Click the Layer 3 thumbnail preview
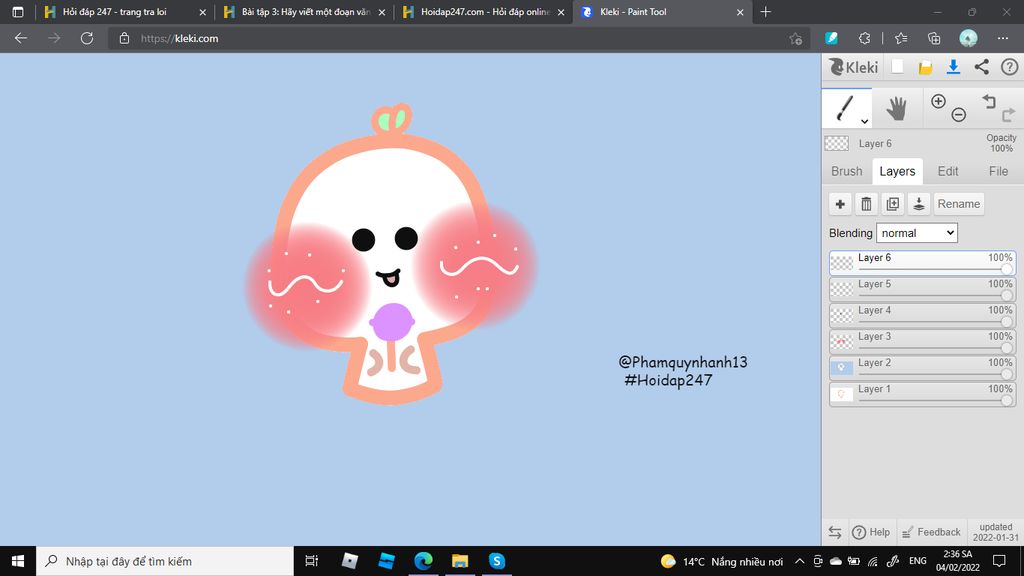The image size is (1024, 576). 842,342
